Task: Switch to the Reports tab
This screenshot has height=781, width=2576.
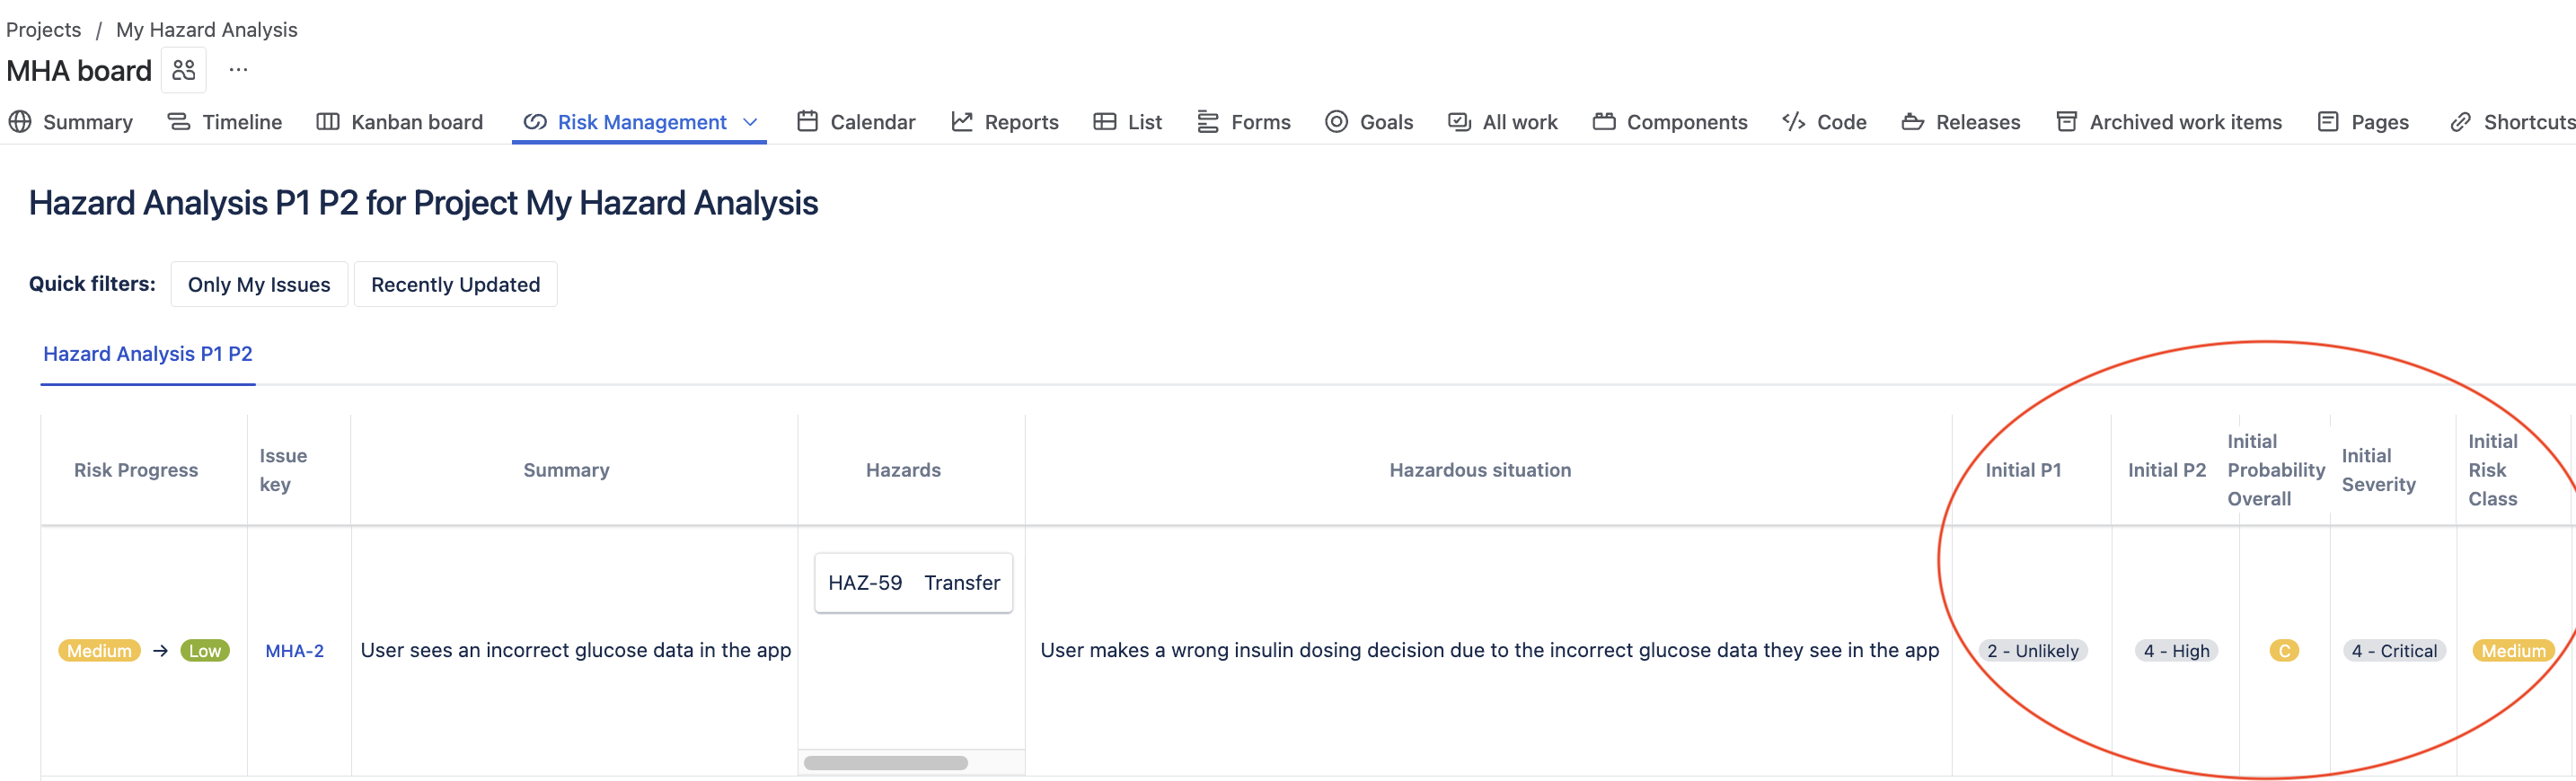Action: tap(1021, 122)
